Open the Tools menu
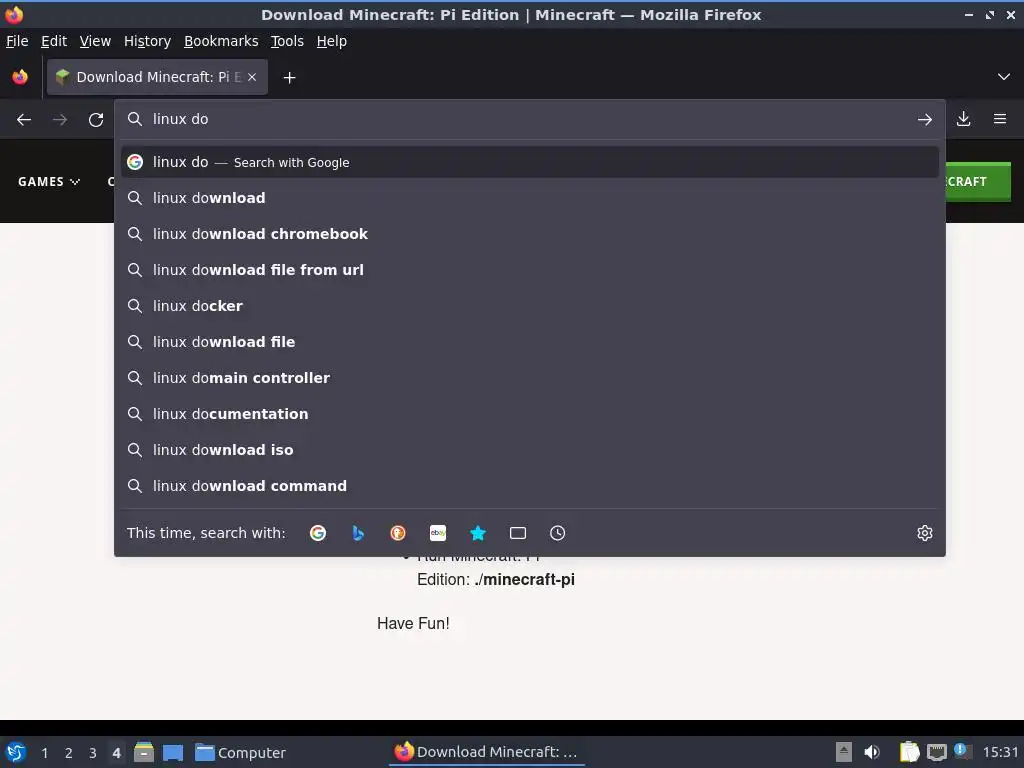 (x=287, y=41)
